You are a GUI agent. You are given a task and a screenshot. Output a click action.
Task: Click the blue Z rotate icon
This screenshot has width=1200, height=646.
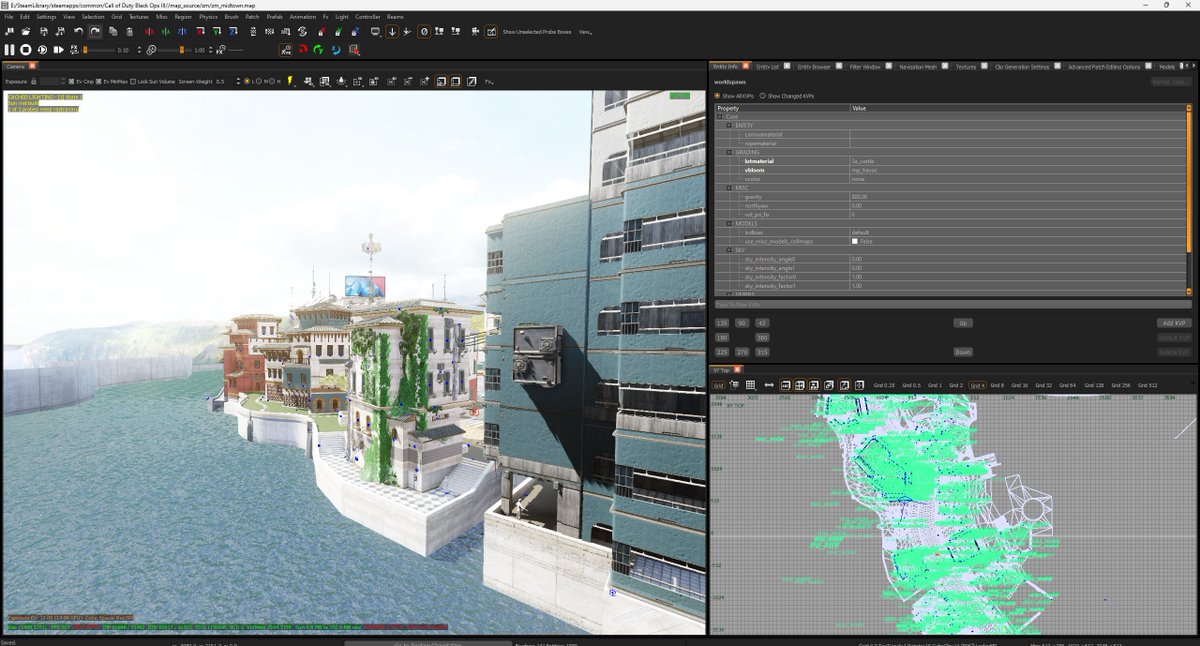pyautogui.click(x=233, y=31)
